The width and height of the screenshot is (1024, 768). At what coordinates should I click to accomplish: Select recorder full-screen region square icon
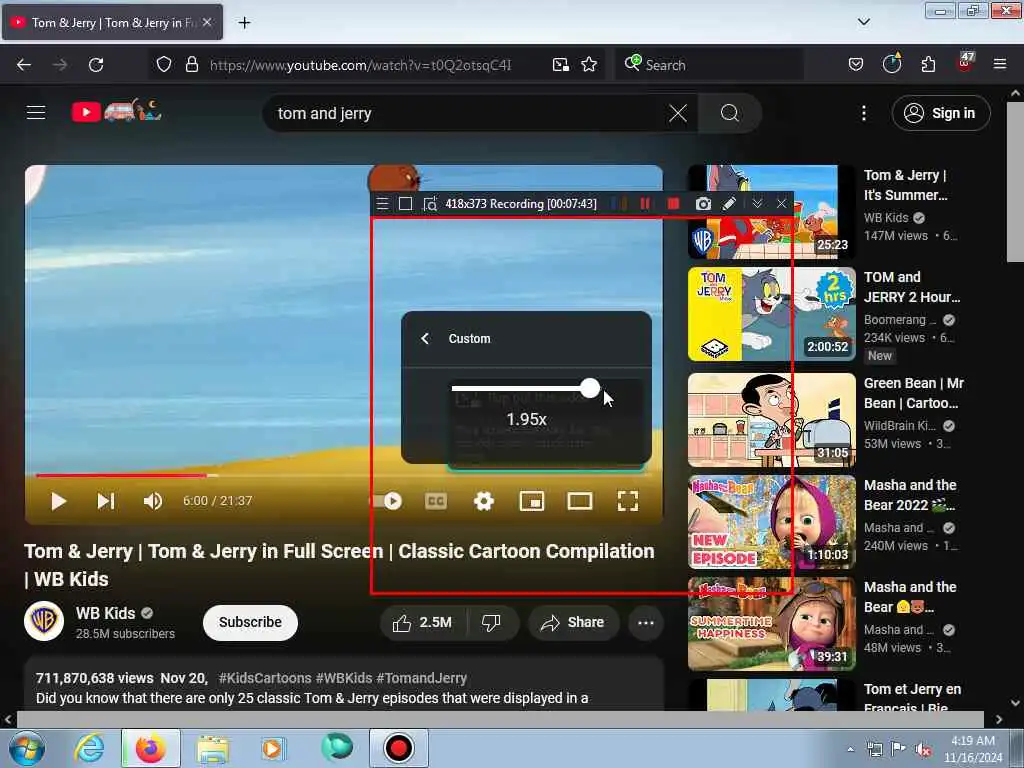[406, 204]
